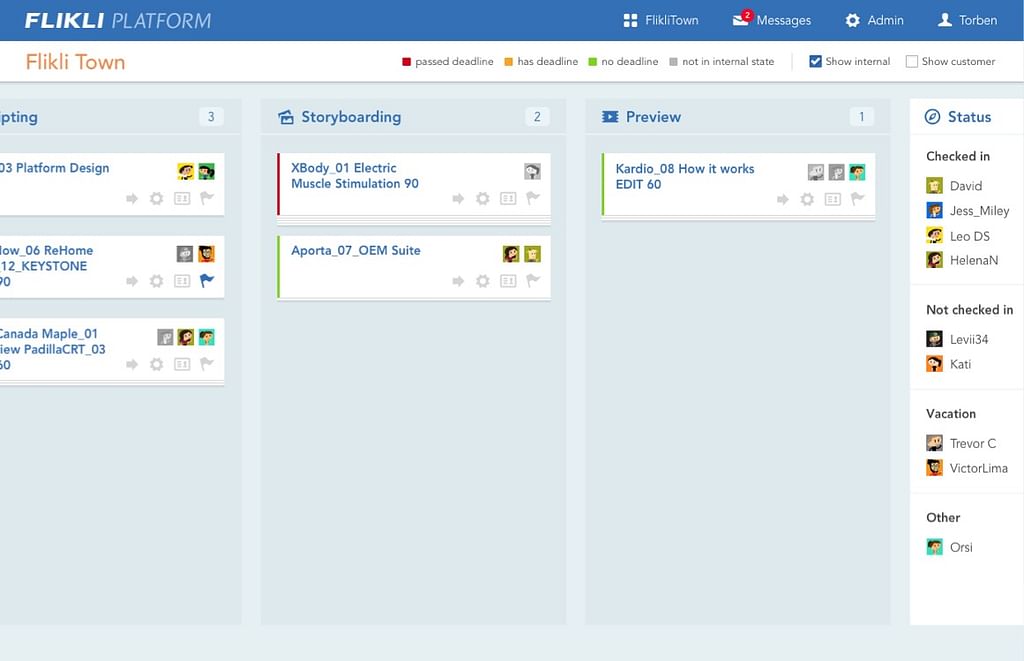Open details card icon on Kardio_08 card
This screenshot has width=1024, height=661.
click(x=833, y=199)
